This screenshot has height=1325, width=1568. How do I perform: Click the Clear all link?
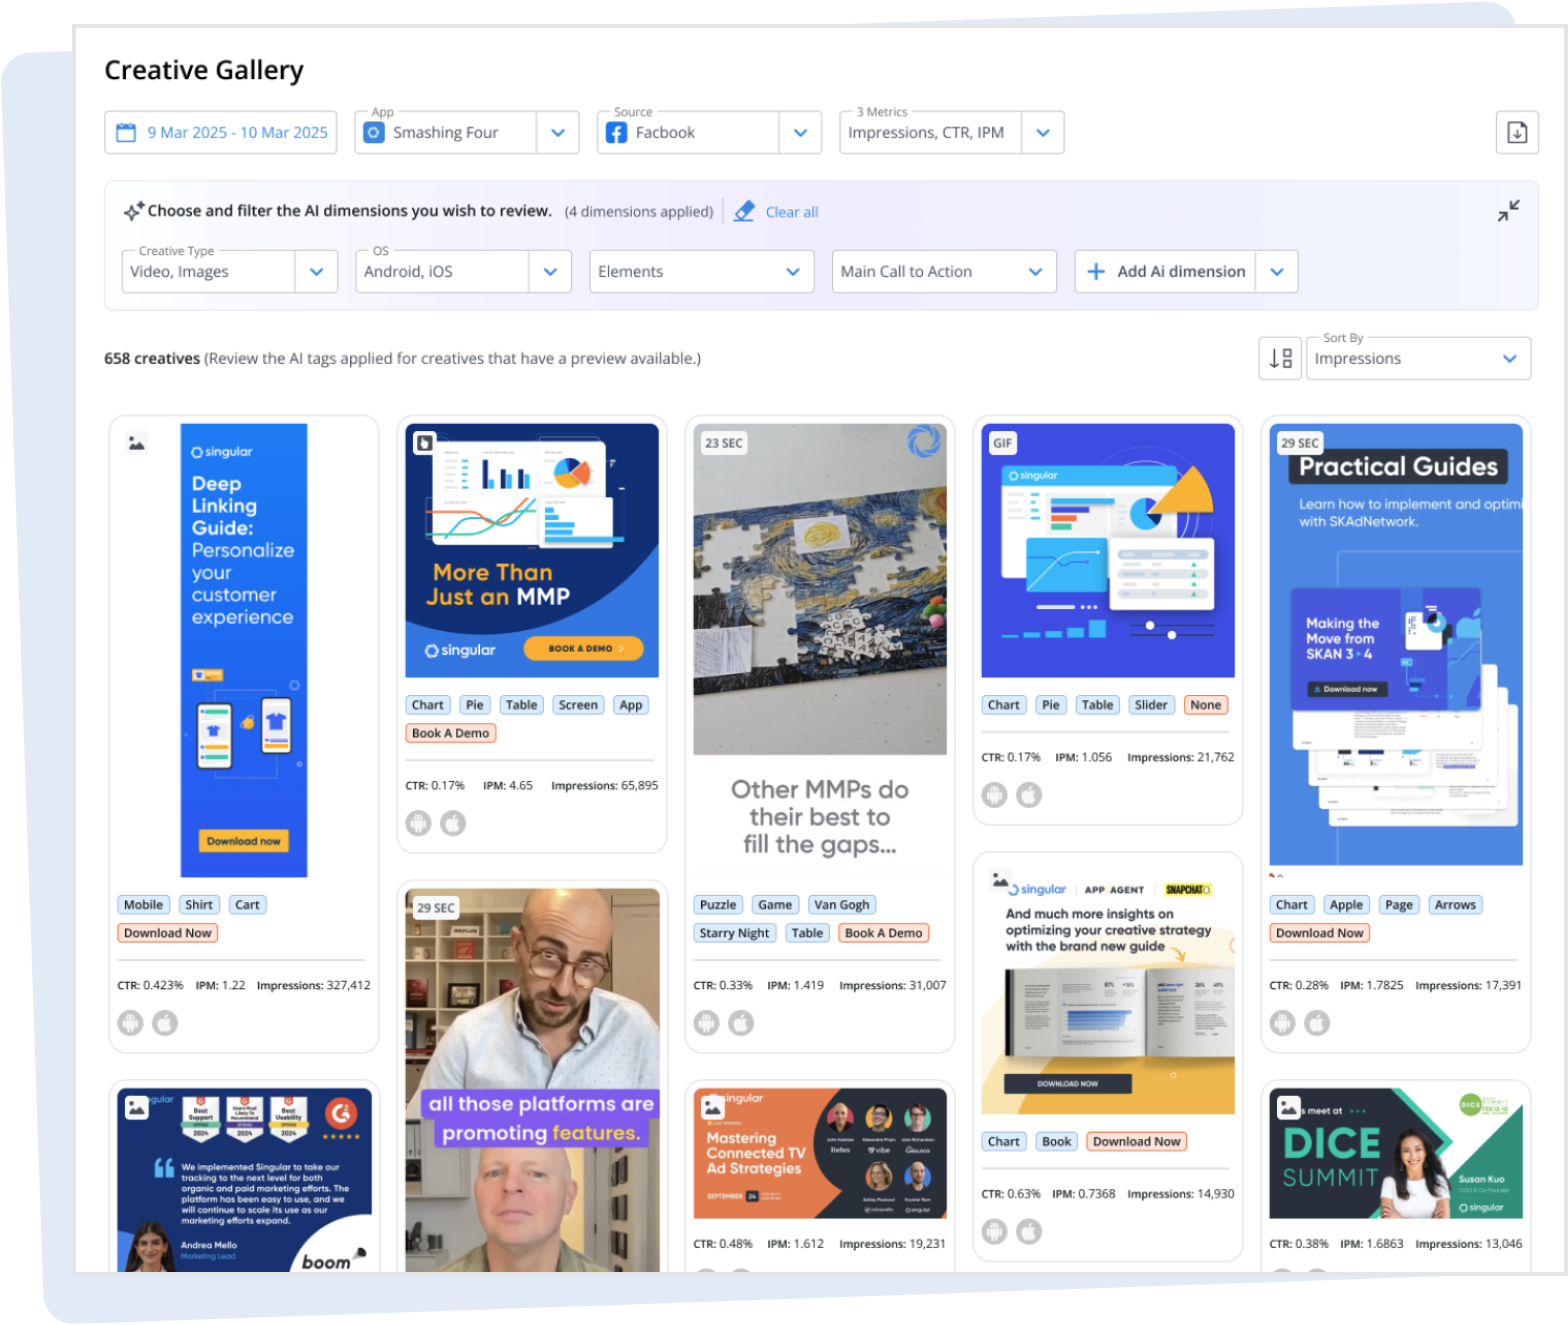pyautogui.click(x=792, y=212)
